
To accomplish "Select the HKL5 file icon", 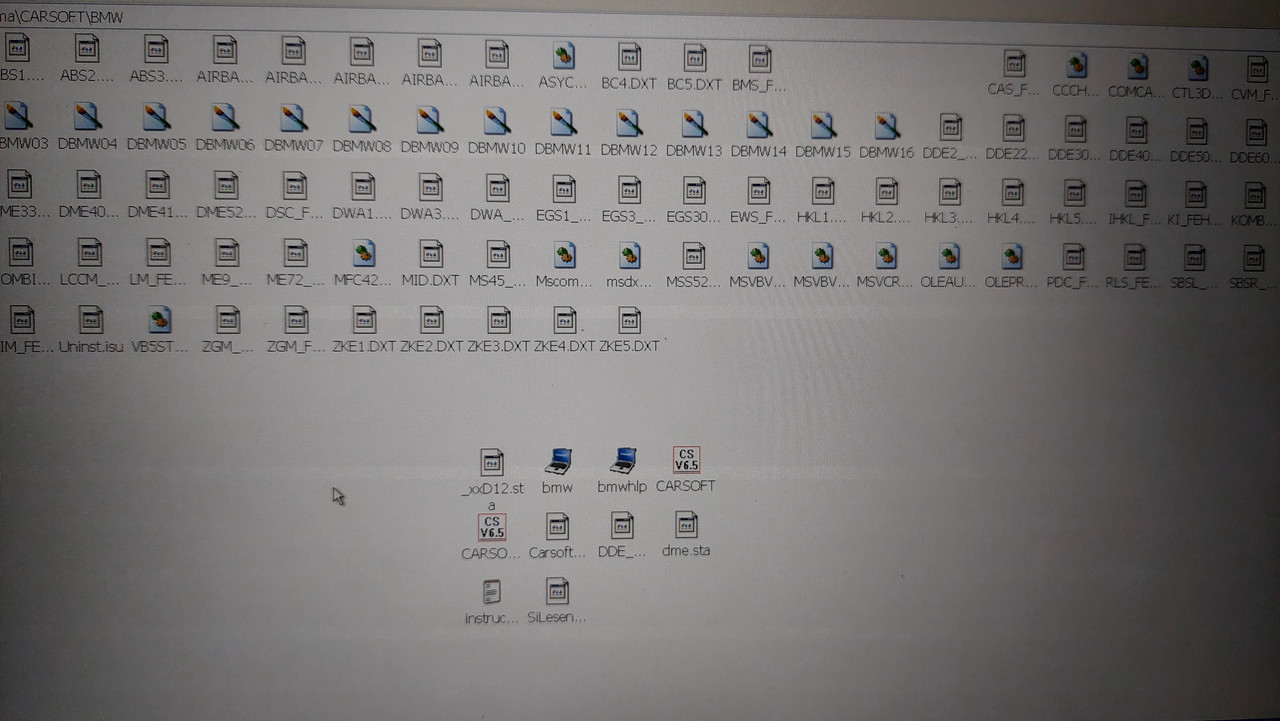I will point(1074,193).
